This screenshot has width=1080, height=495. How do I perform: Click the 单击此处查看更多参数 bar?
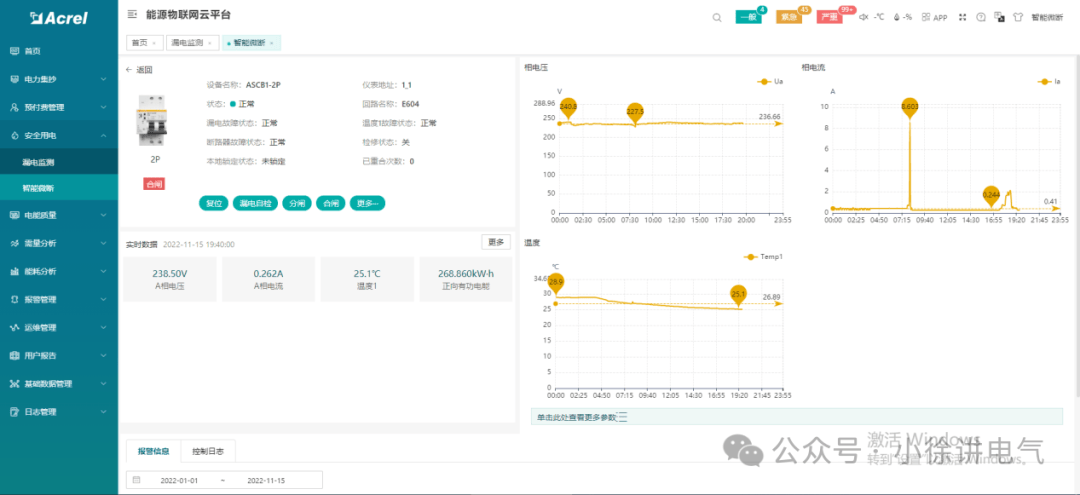click(797, 417)
